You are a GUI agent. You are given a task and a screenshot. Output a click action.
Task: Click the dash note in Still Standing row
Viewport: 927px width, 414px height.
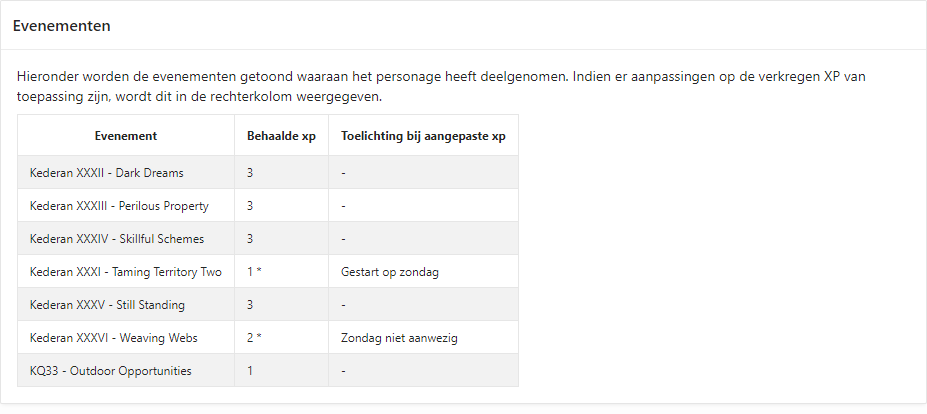[x=343, y=305]
